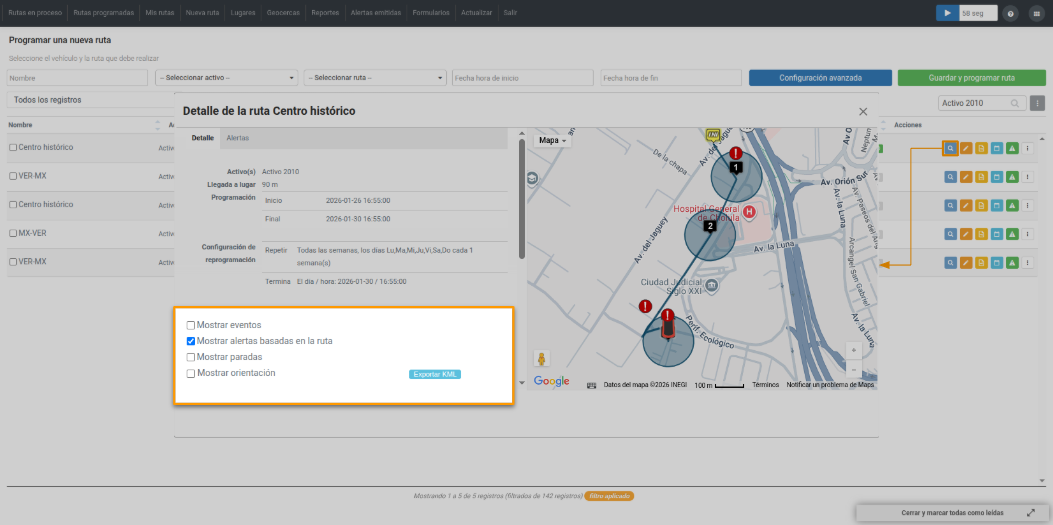The image size is (1053, 525).
Task: Click the keyboard shortcuts icon on the map
Action: 592,385
